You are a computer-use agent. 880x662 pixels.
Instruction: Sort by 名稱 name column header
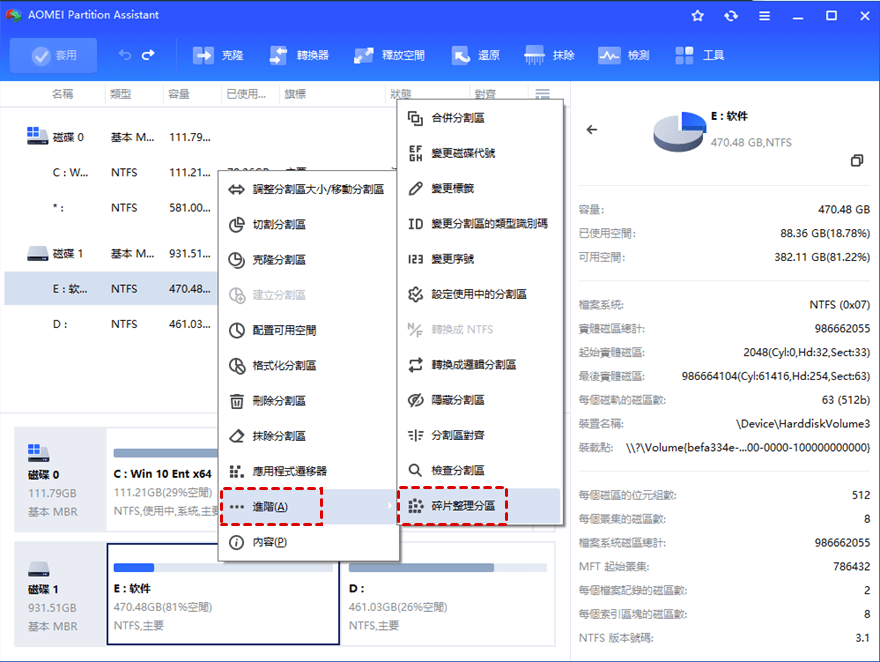pyautogui.click(x=62, y=94)
